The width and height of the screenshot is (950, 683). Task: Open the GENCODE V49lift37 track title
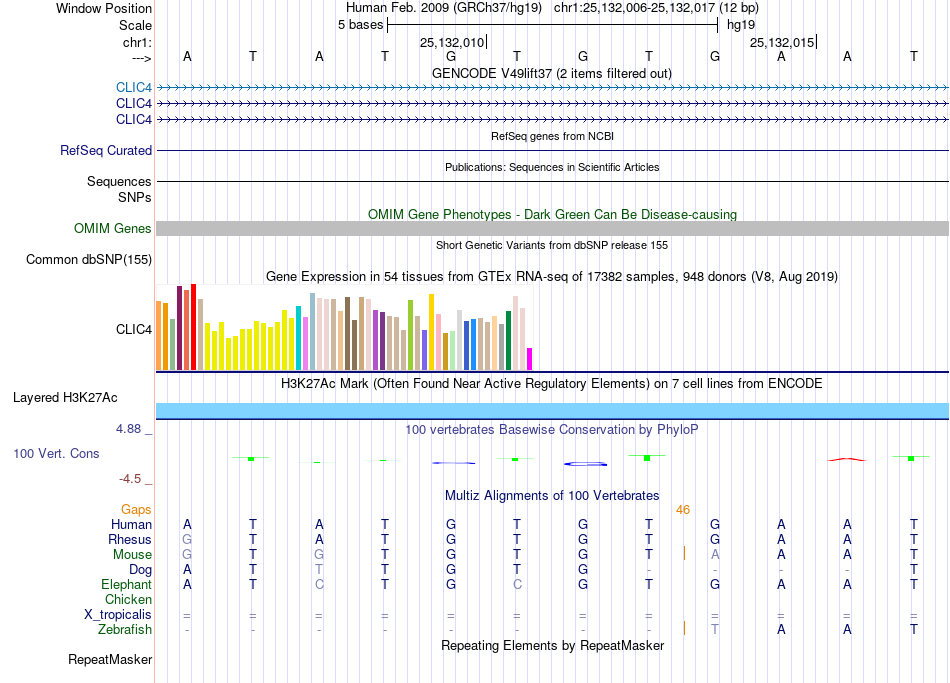[552, 73]
